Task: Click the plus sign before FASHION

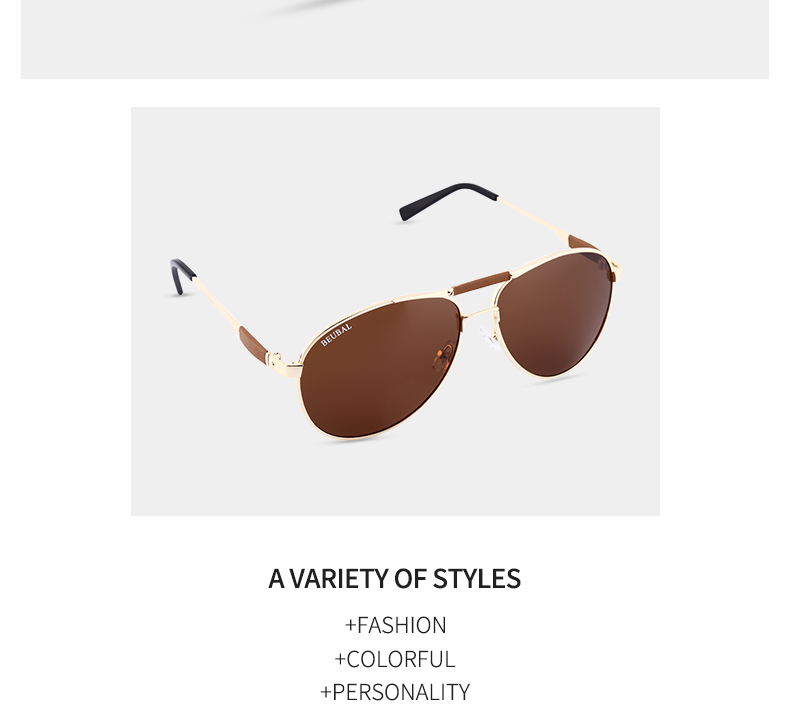Action: pos(350,625)
